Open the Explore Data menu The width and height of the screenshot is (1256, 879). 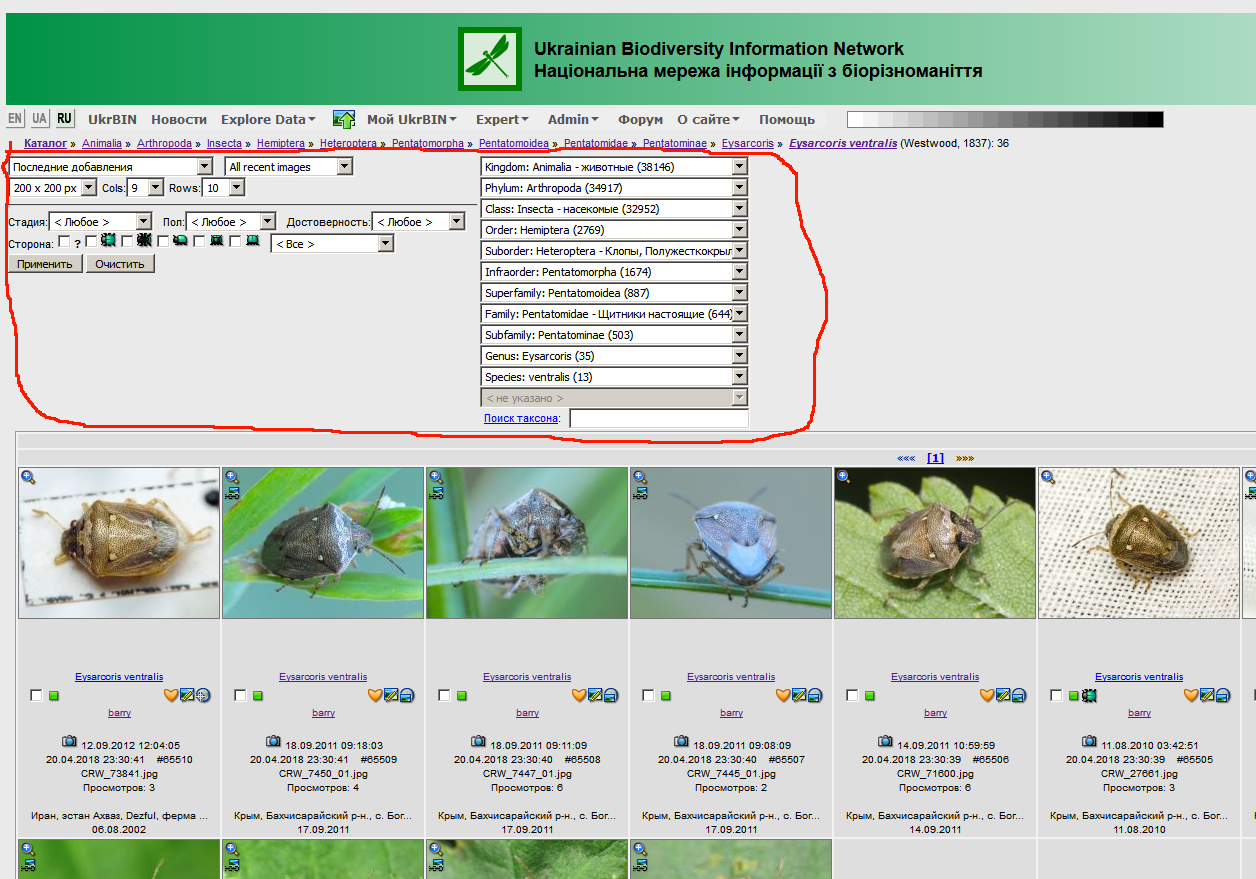[268, 120]
